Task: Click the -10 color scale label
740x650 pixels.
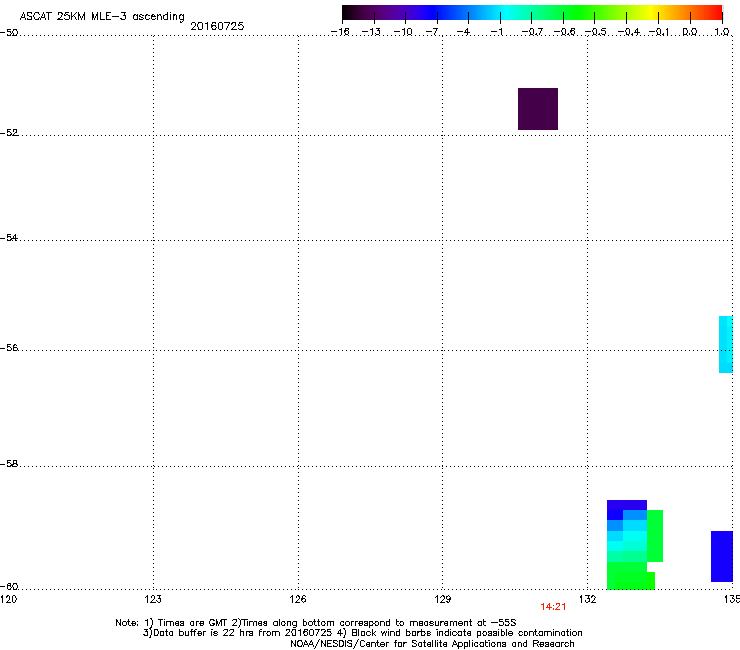Action: 403,32
